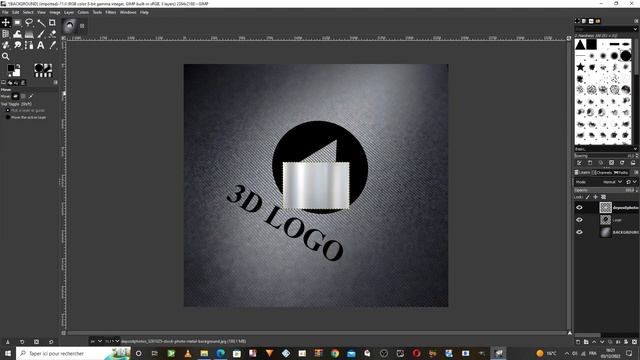Open layers dock configuration menu
The height and width of the screenshot is (360, 640).
click(636, 173)
